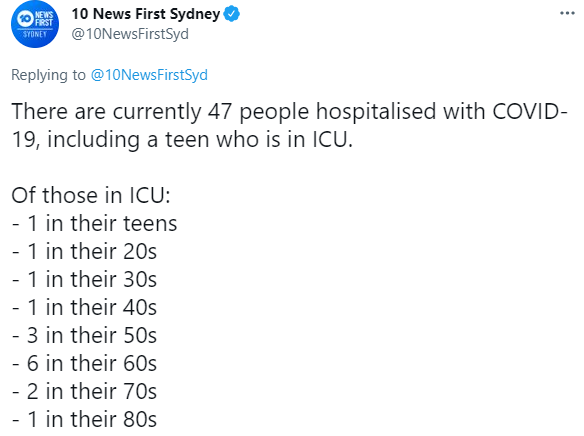
Task: Click the '1 in their 40s' entry
Action: (85, 307)
